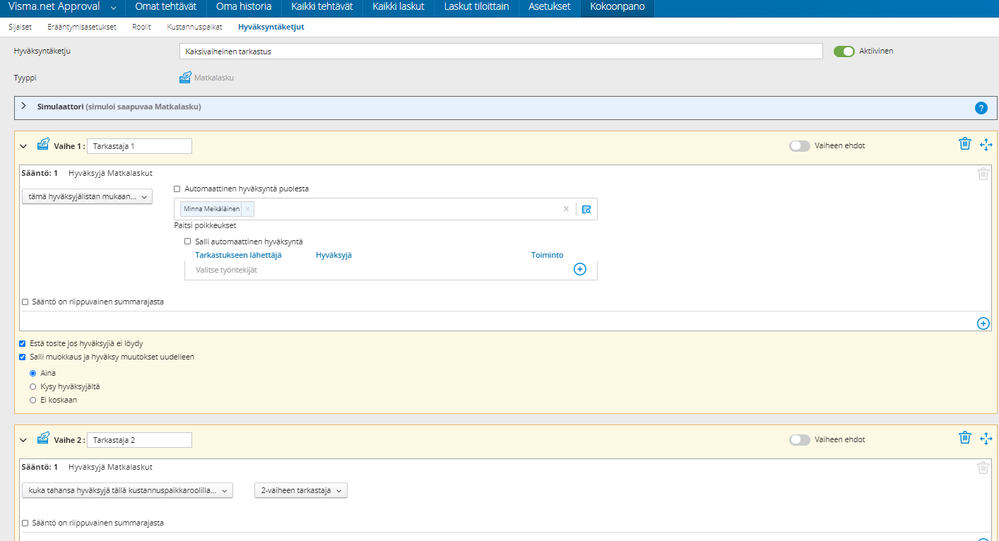Click the Tarkastukseen lähettäjä column header
This screenshot has height=541, width=999.
[x=238, y=255]
